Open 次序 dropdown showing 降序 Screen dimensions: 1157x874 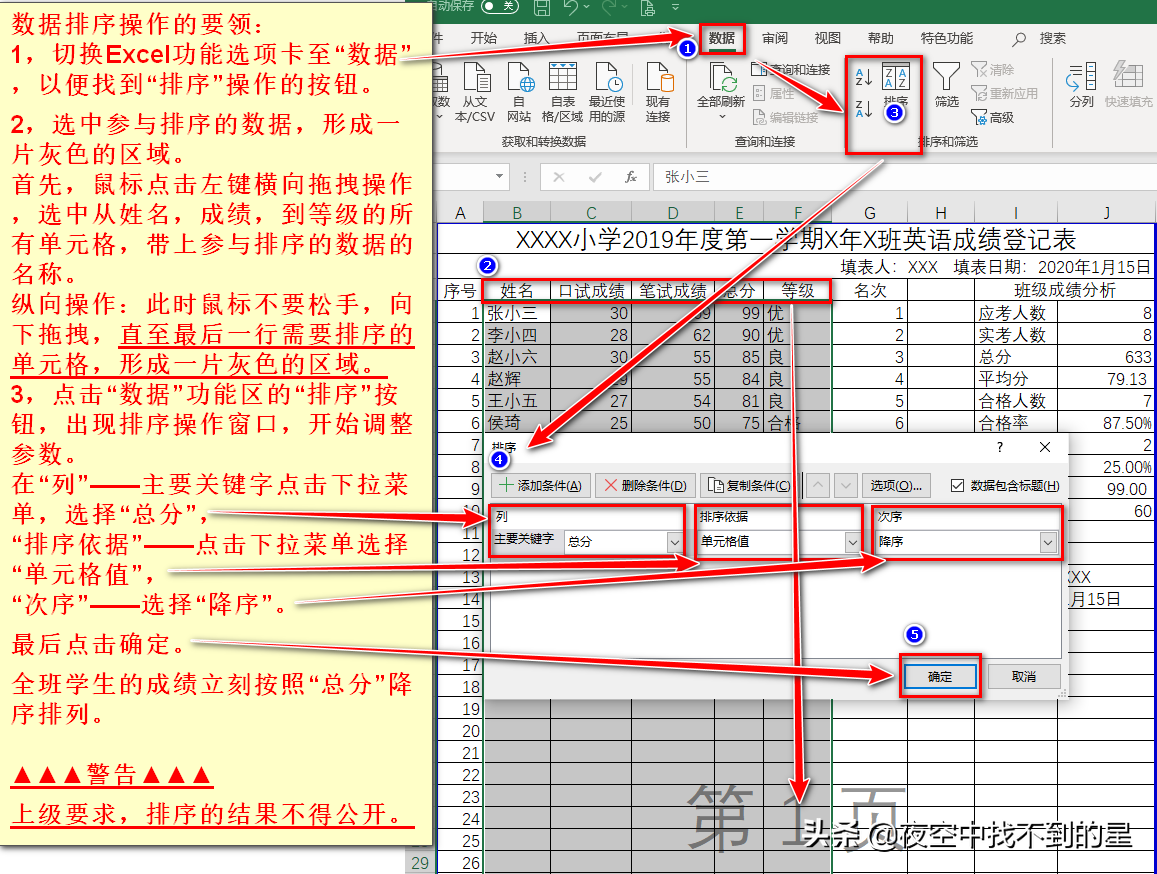[967, 541]
